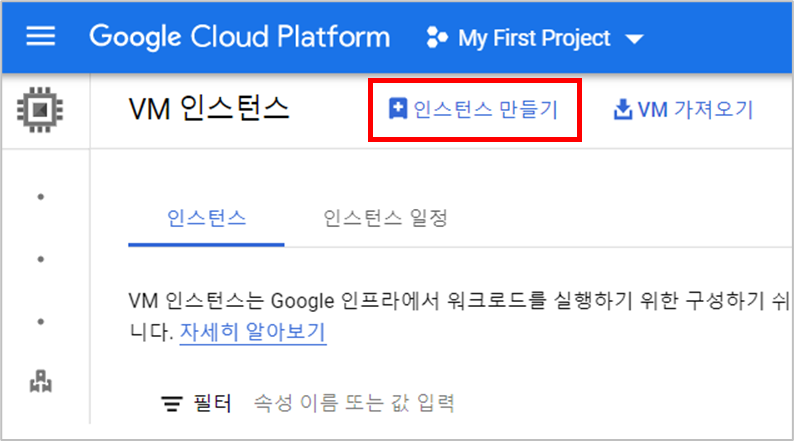Open the 자세히 알아보기 link
The width and height of the screenshot is (794, 441).
click(253, 332)
